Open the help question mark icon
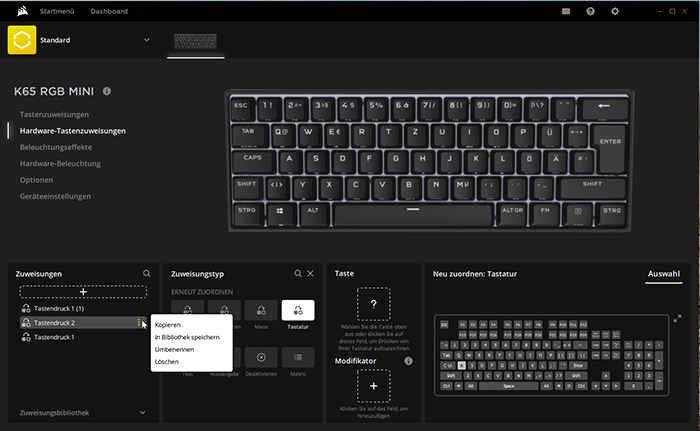The height and width of the screenshot is (431, 700). pyautogui.click(x=590, y=11)
